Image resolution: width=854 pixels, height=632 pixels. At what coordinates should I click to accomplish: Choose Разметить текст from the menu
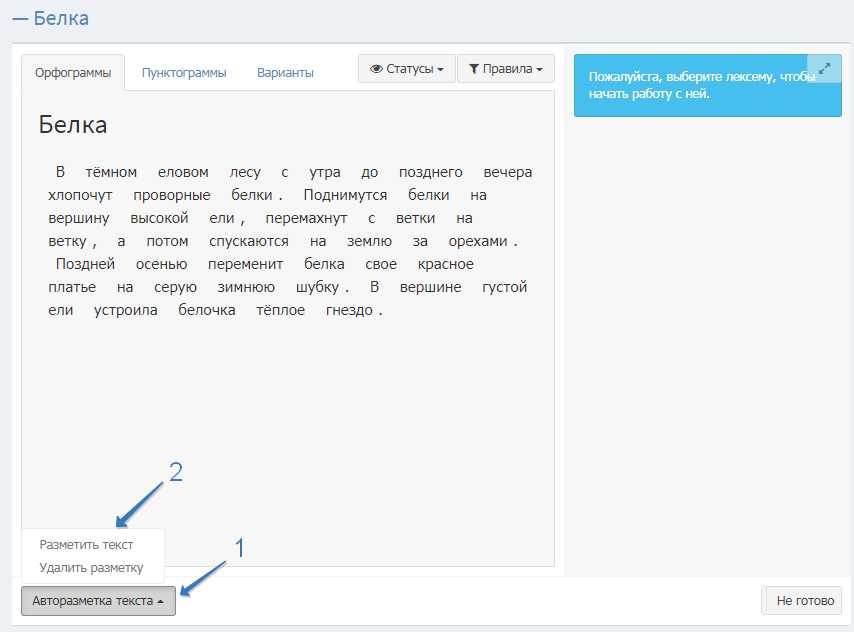coord(86,545)
